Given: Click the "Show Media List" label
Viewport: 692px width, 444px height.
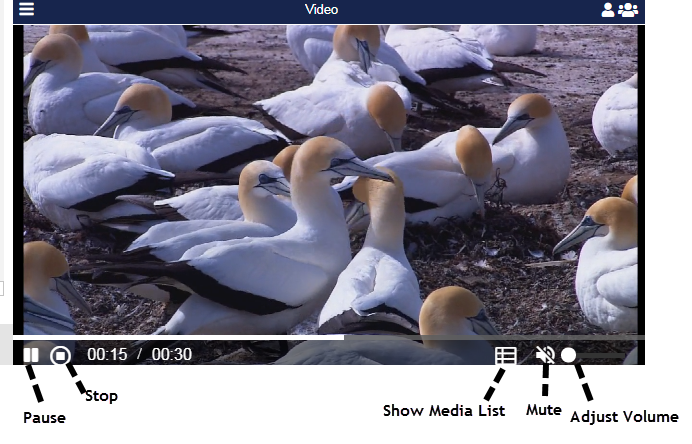Looking at the screenshot, I should 443,411.
